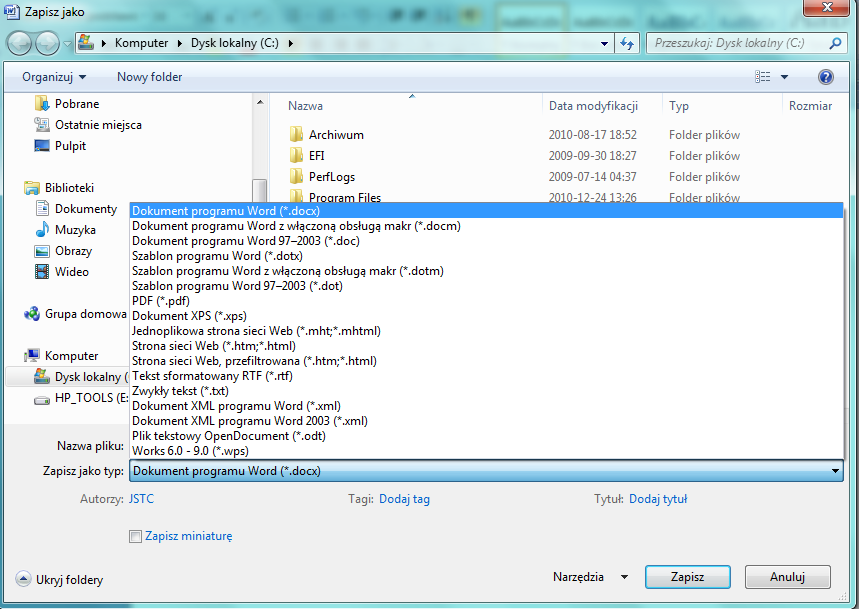
Task: Sort by Nazwa column header
Action: (405, 106)
